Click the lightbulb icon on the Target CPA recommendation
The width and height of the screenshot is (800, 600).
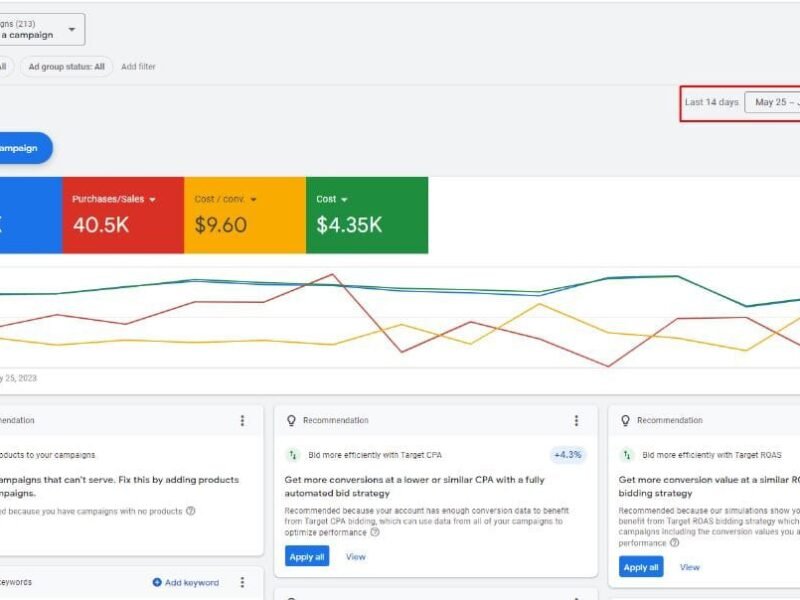point(291,421)
